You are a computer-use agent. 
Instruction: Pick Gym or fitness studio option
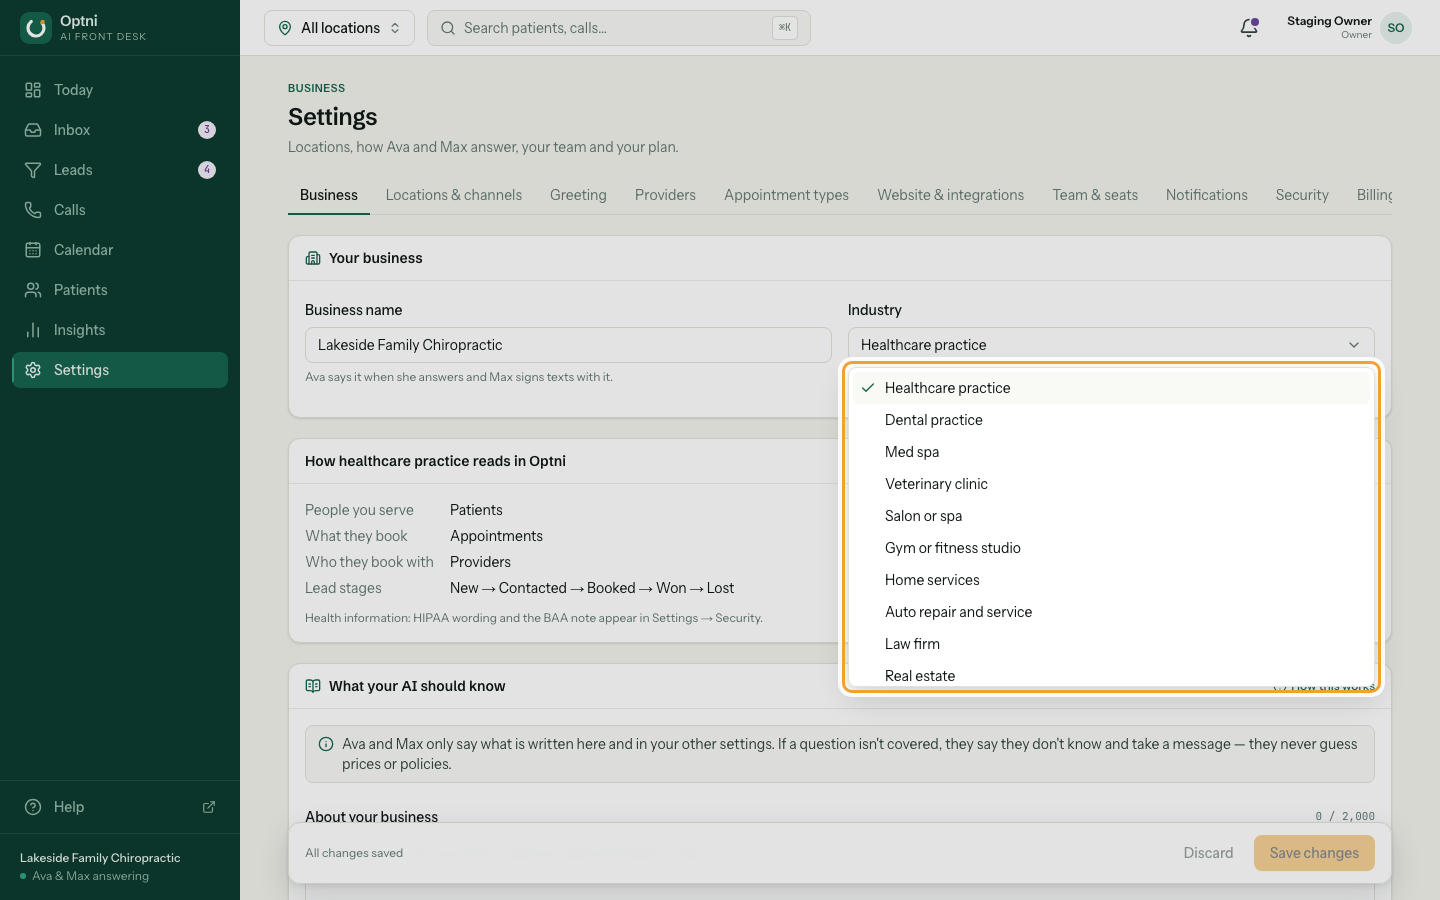click(x=1111, y=548)
